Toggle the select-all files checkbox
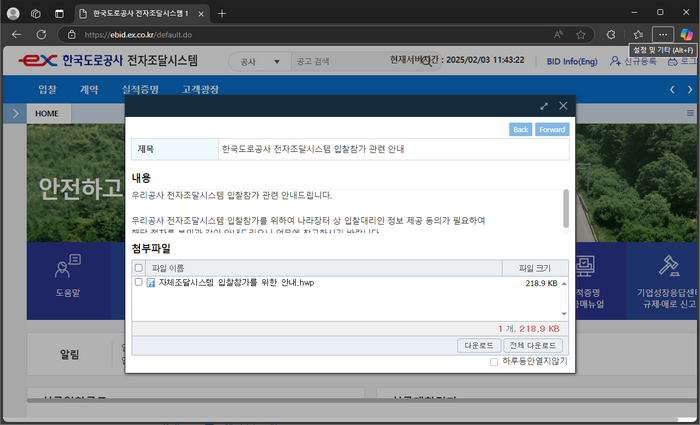 [138, 268]
